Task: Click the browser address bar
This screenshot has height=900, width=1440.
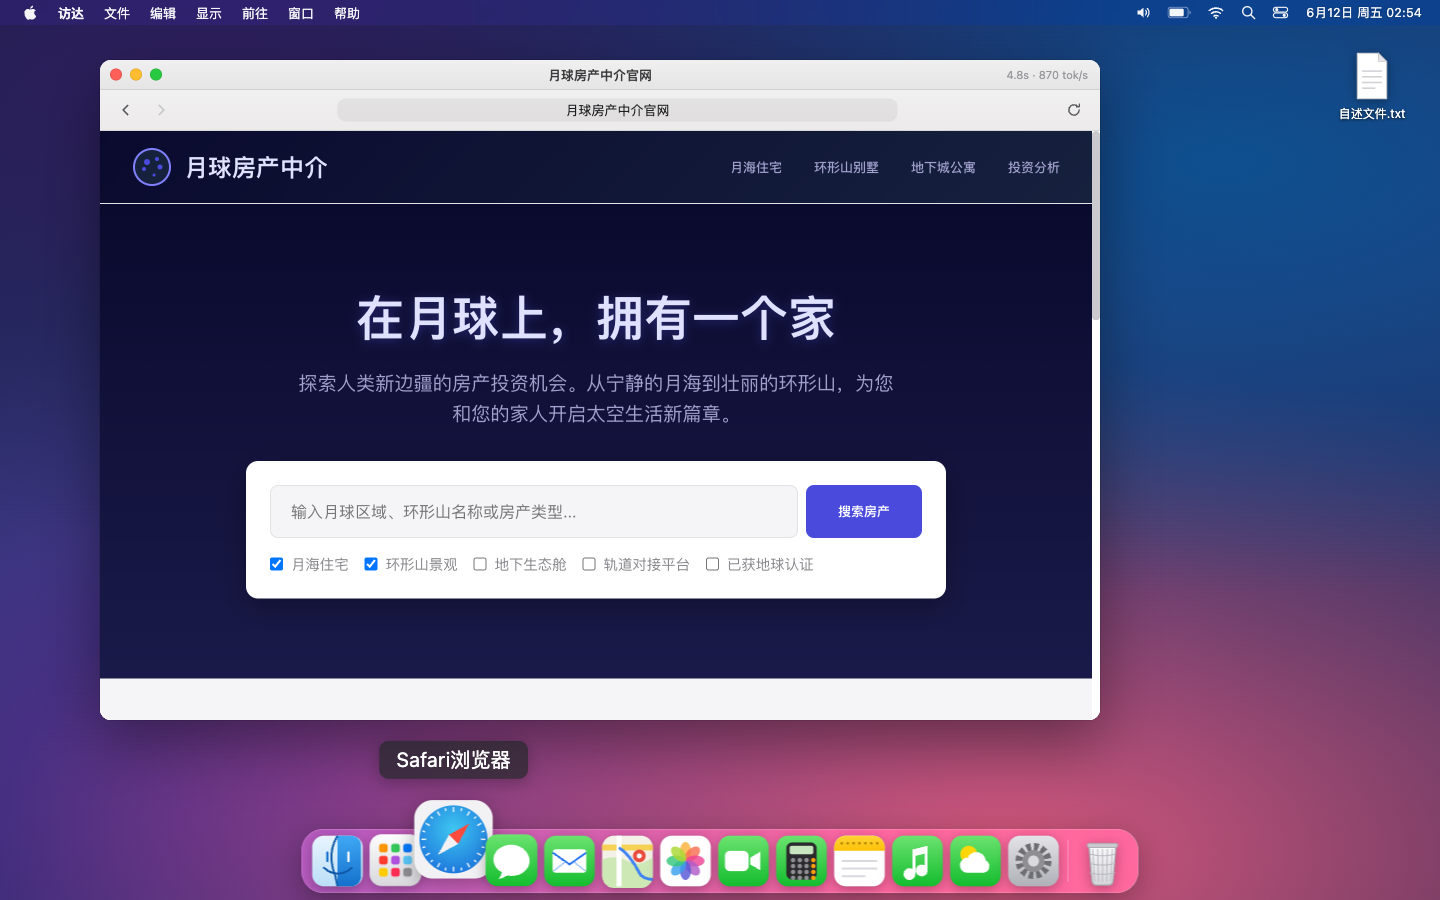Action: (x=617, y=110)
